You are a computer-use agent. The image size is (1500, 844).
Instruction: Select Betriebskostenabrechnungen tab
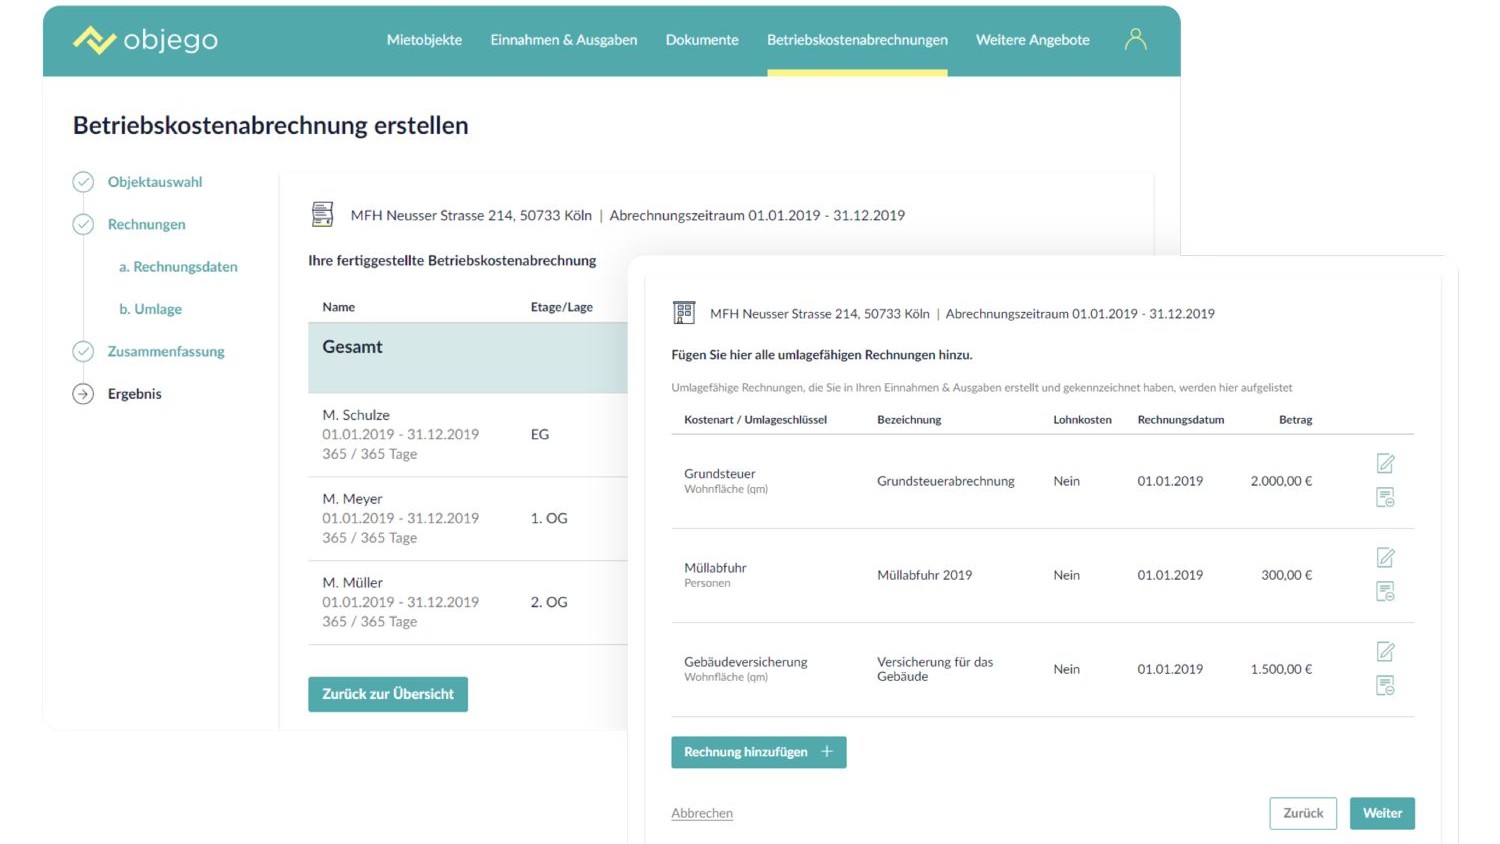point(857,40)
